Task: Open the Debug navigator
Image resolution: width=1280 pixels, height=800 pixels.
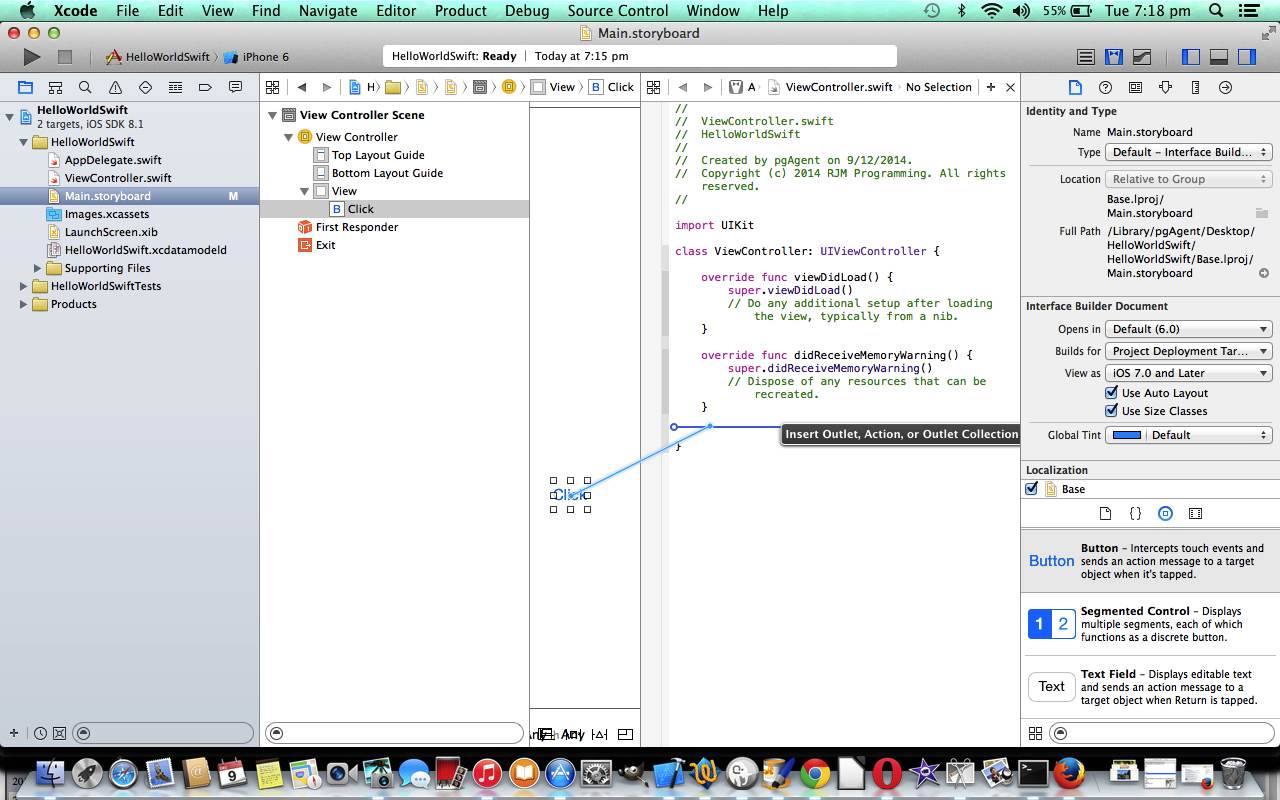Action: [175, 87]
